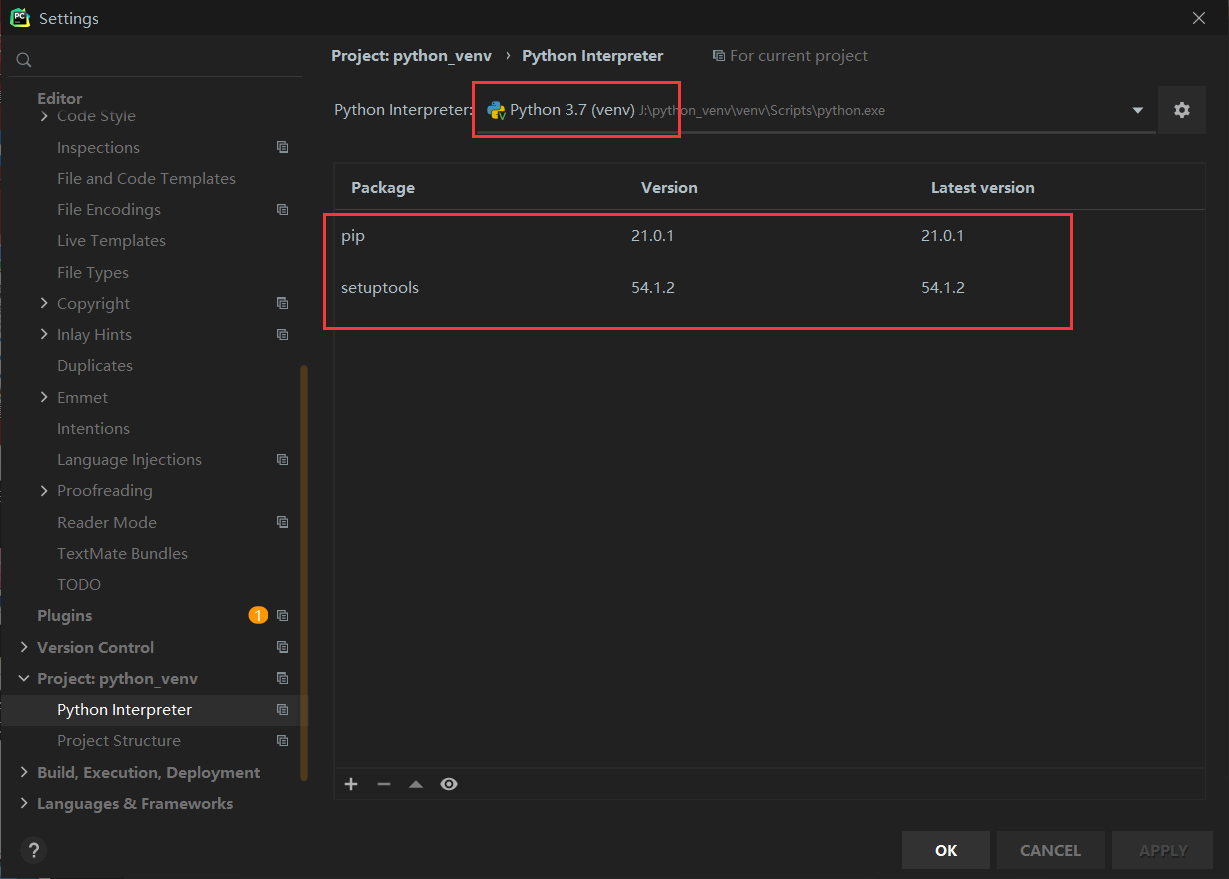Click the interpreter settings gear icon
Screen dimensions: 1229x879
tap(1182, 110)
